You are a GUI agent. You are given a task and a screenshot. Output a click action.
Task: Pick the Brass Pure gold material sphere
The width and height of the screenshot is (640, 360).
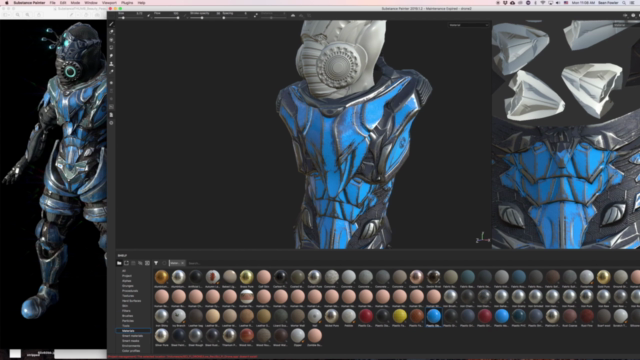[x=247, y=277]
